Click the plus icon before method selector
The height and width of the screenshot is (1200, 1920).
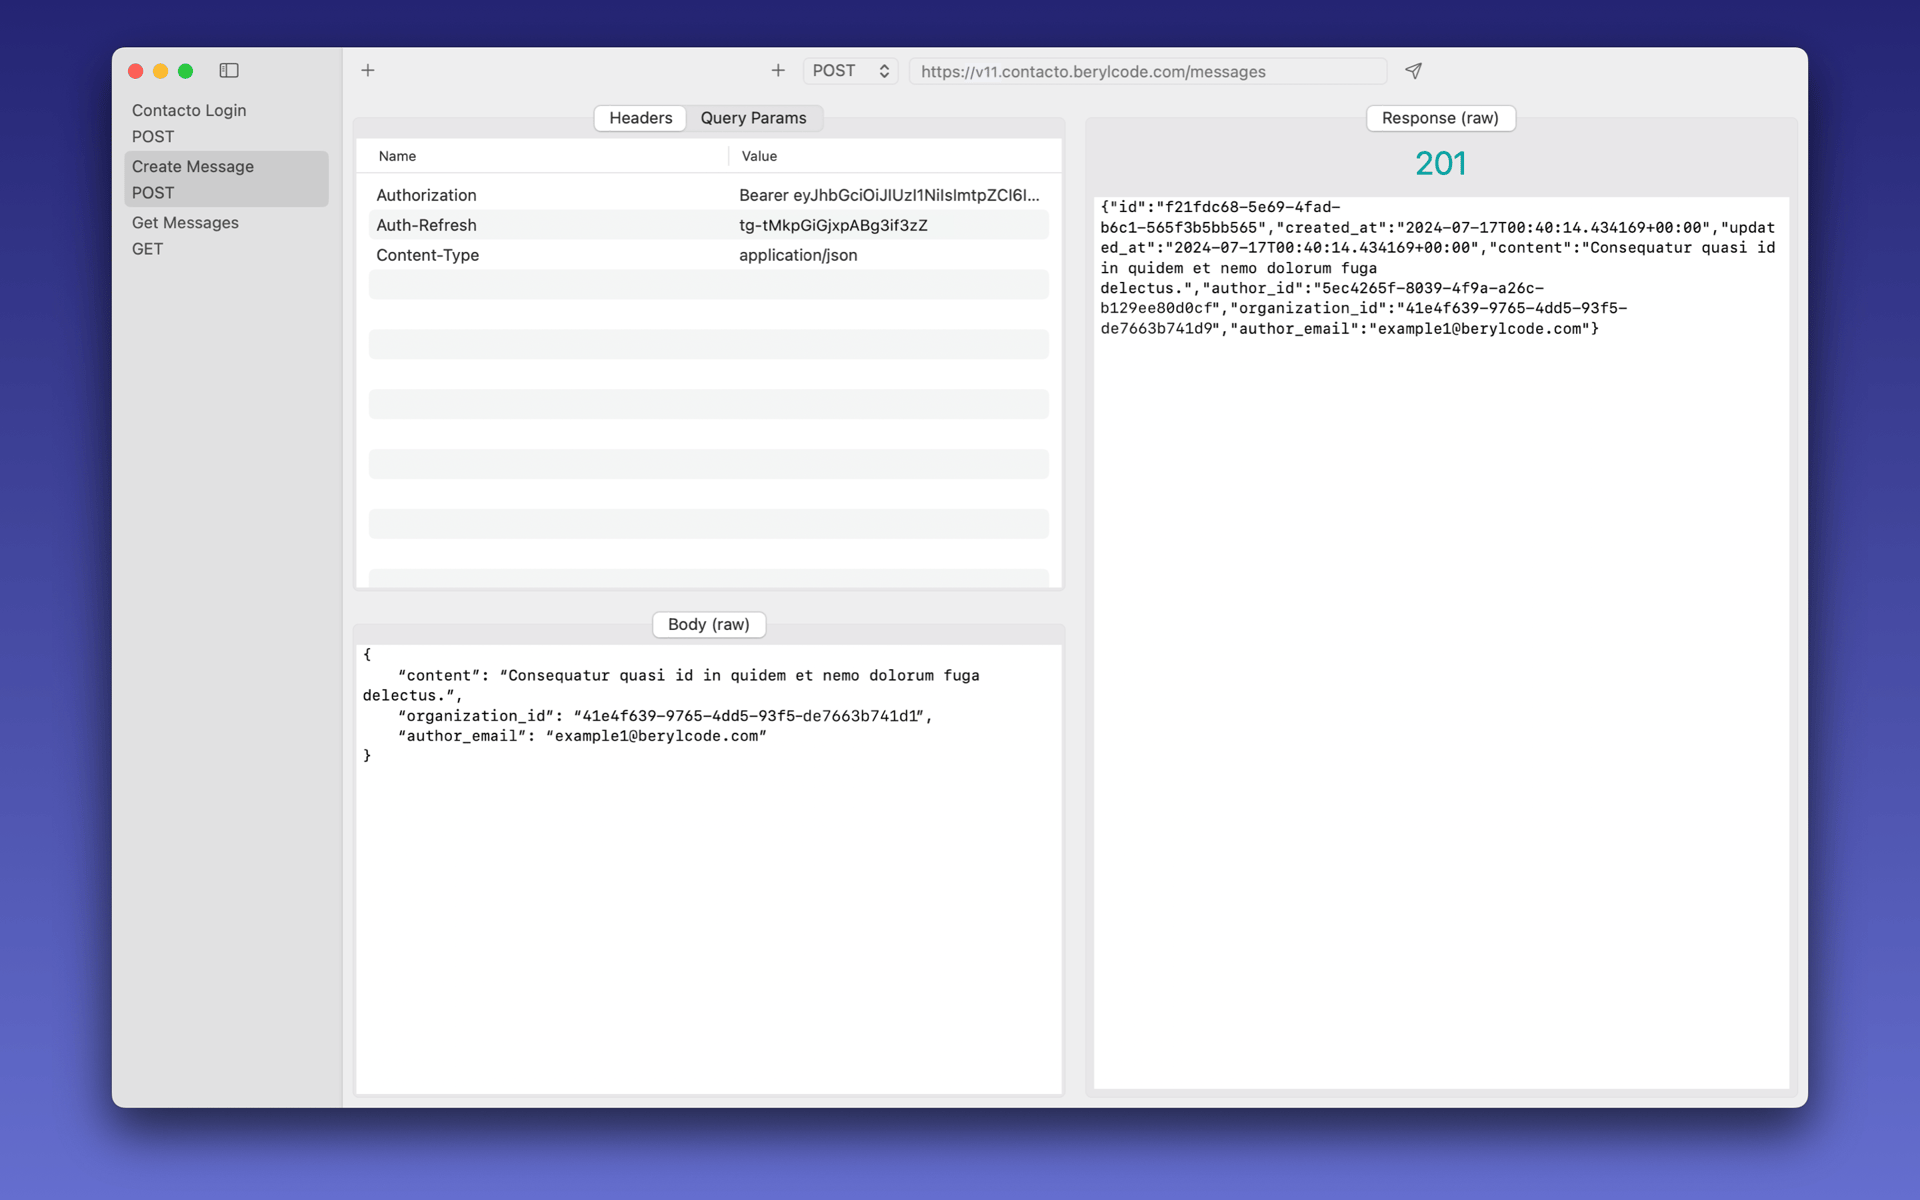coord(778,71)
